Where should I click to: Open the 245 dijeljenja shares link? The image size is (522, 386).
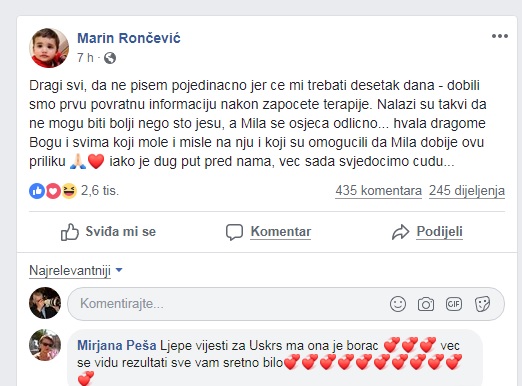click(x=467, y=191)
